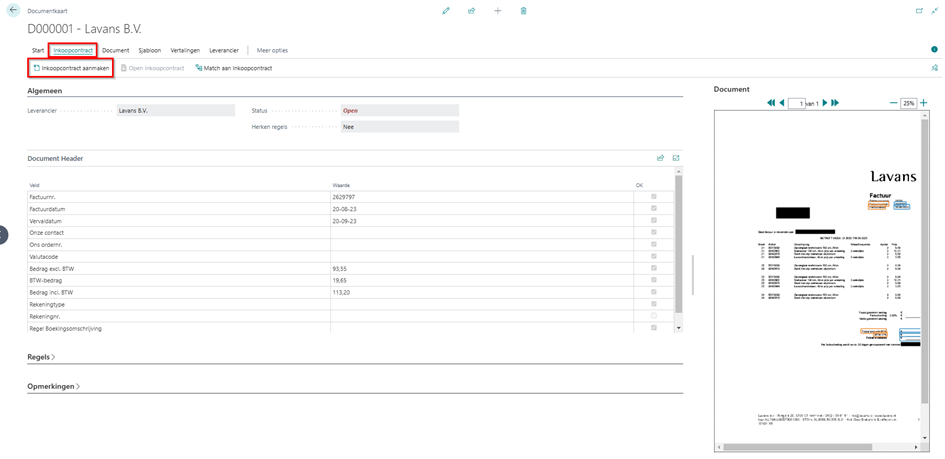Click the collapse page arrows icon

[x=935, y=10]
